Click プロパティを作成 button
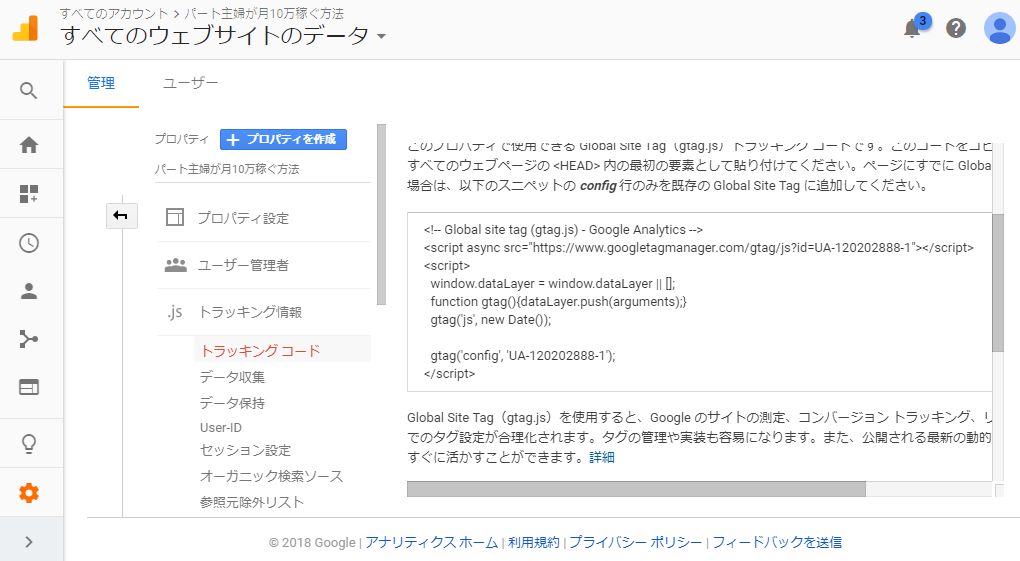The image size is (1020, 561). [283, 139]
